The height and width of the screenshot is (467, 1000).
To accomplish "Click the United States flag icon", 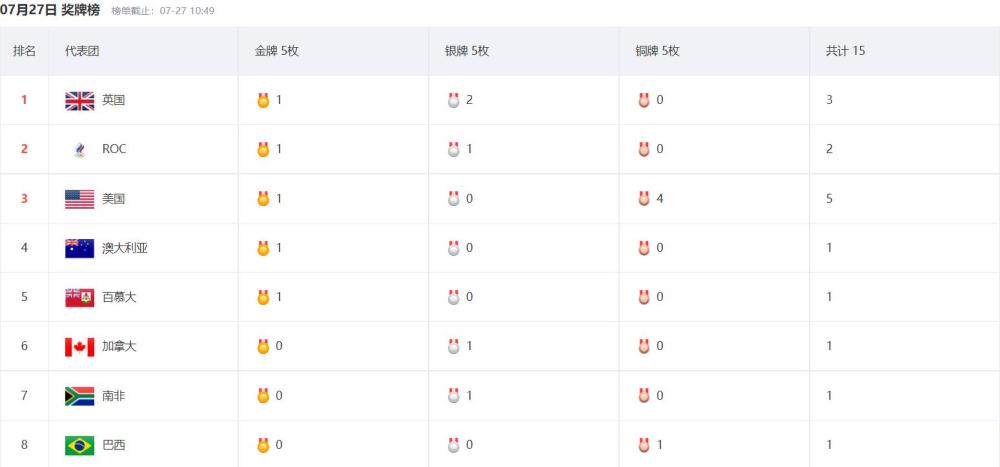I will (x=79, y=199).
